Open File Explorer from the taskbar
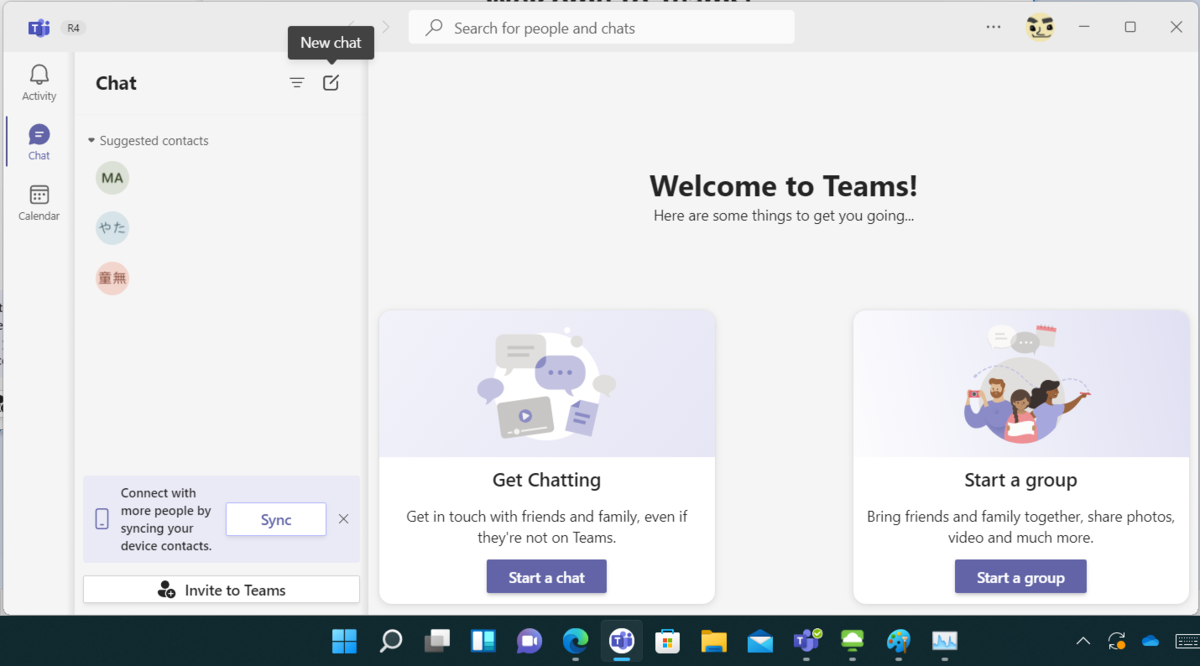The image size is (1200, 666). 714,641
